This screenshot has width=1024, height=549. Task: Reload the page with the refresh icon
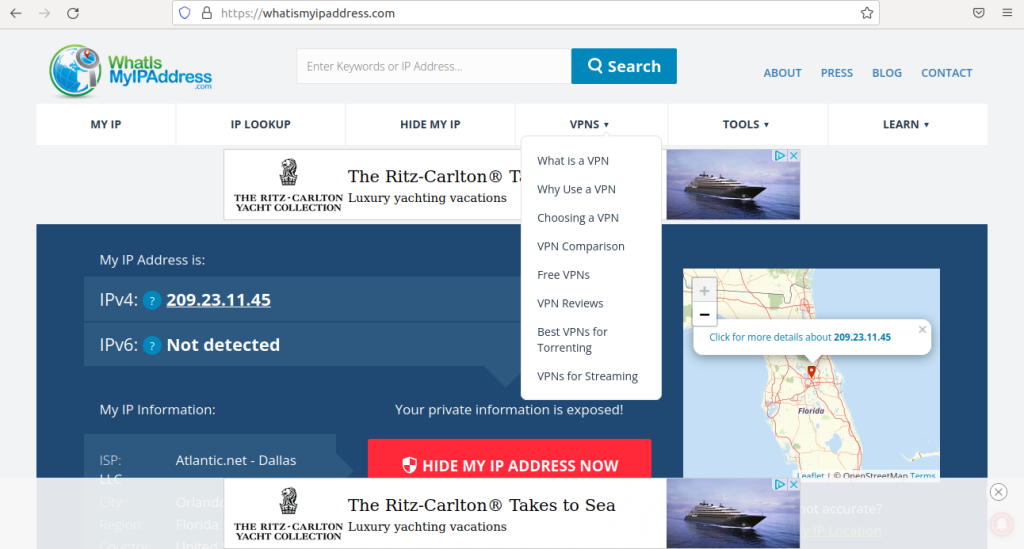point(73,13)
